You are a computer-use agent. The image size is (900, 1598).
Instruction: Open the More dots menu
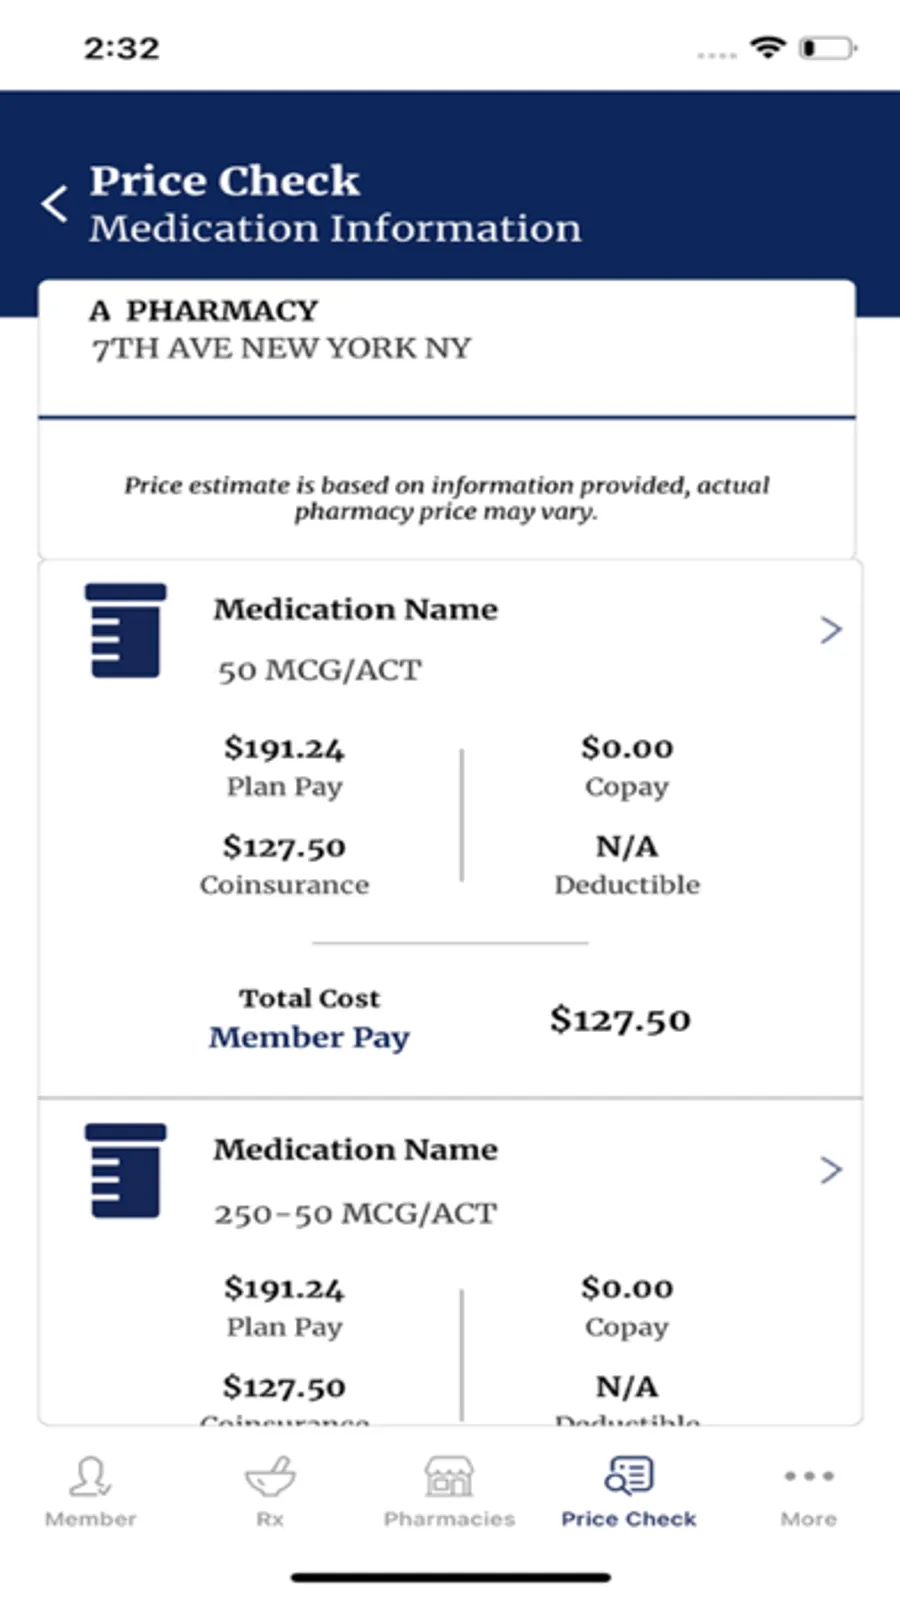(x=808, y=1476)
